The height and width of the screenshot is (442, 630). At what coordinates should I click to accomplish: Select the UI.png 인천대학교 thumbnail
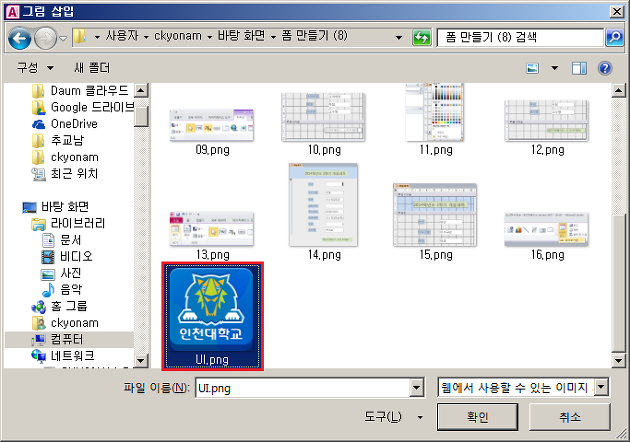212,316
